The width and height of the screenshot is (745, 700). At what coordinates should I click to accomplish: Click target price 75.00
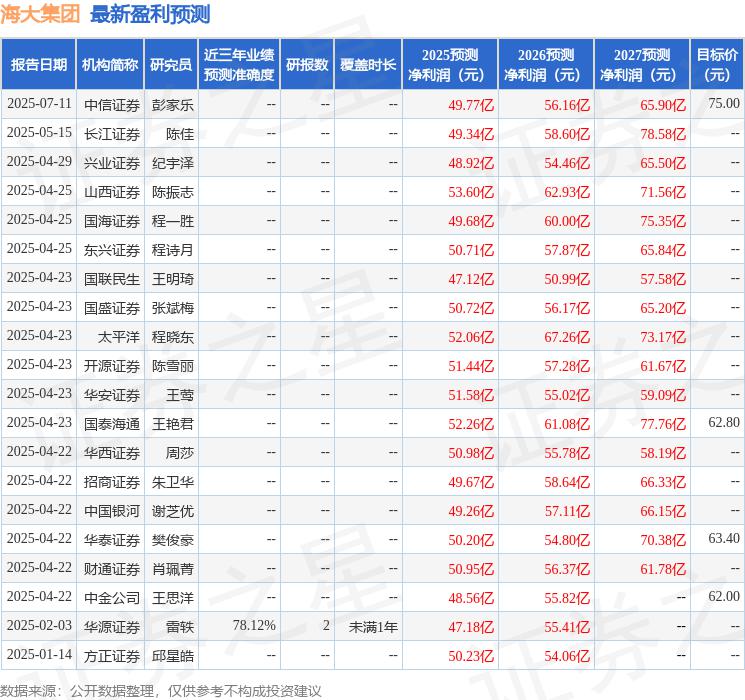pyautogui.click(x=724, y=103)
